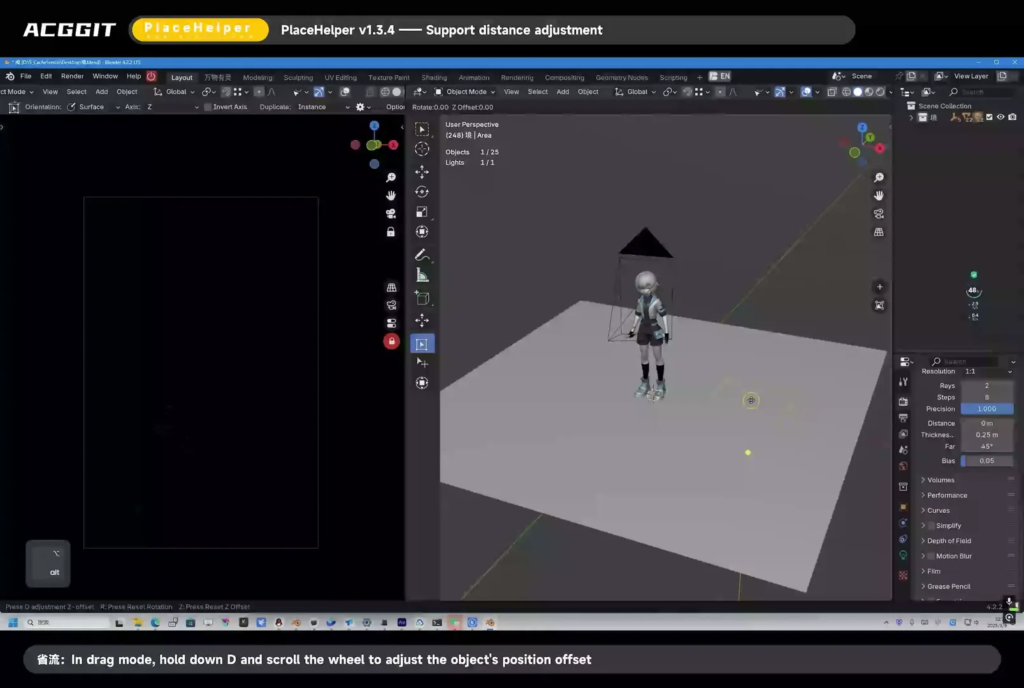The width and height of the screenshot is (1024, 688).
Task: Click the zoom magnifier icon in left viewport
Action: 391,178
